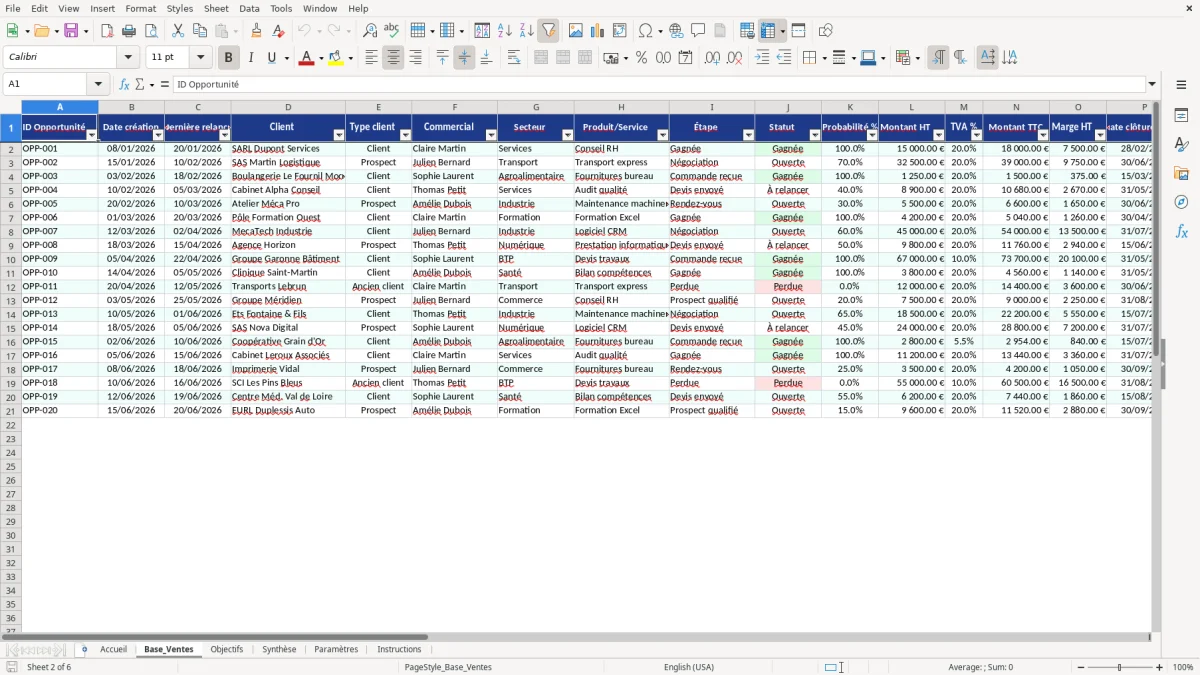The width and height of the screenshot is (1200, 675).
Task: Toggle Center Vertically alignment
Action: 464,58
